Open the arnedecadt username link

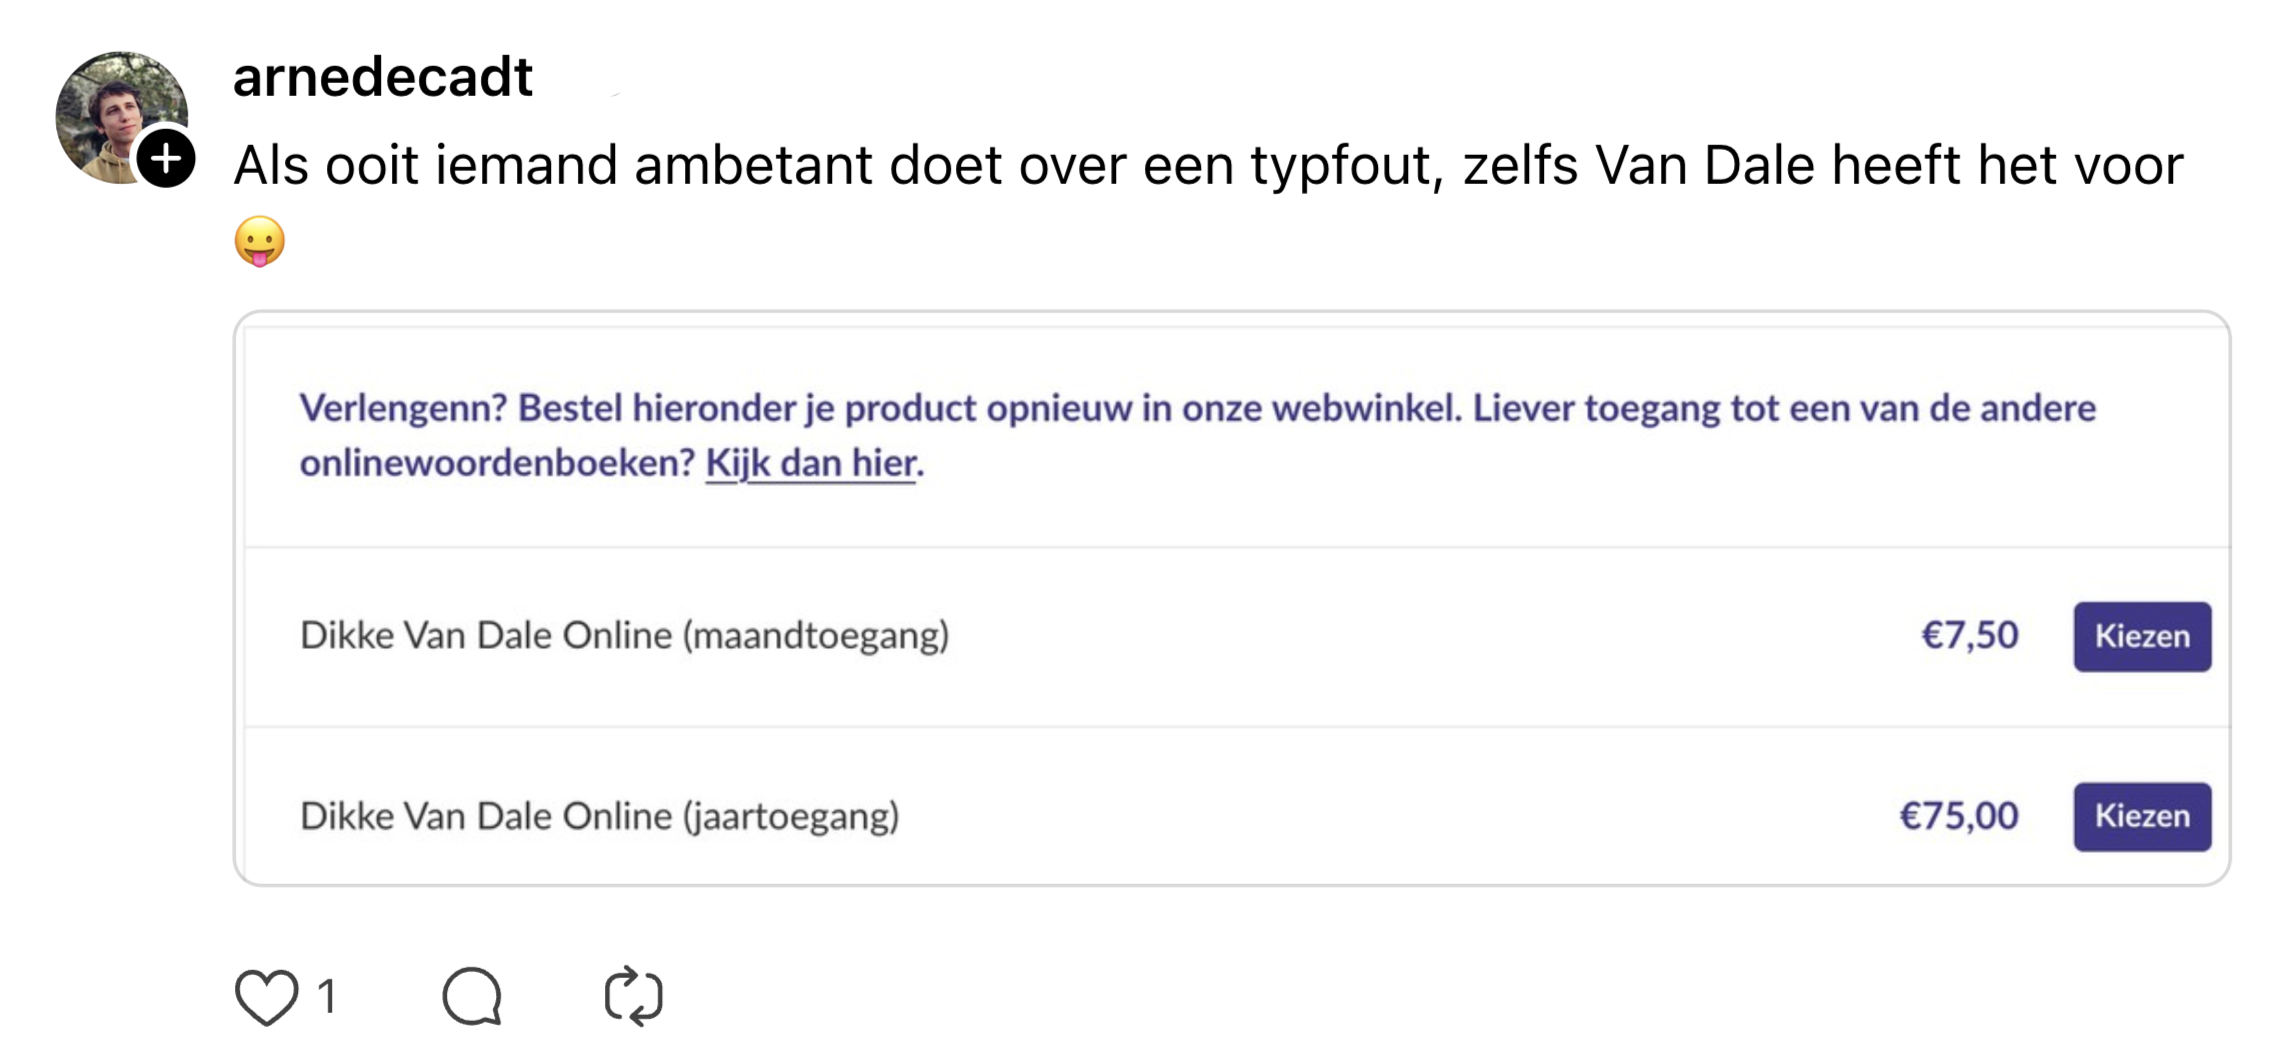(382, 77)
